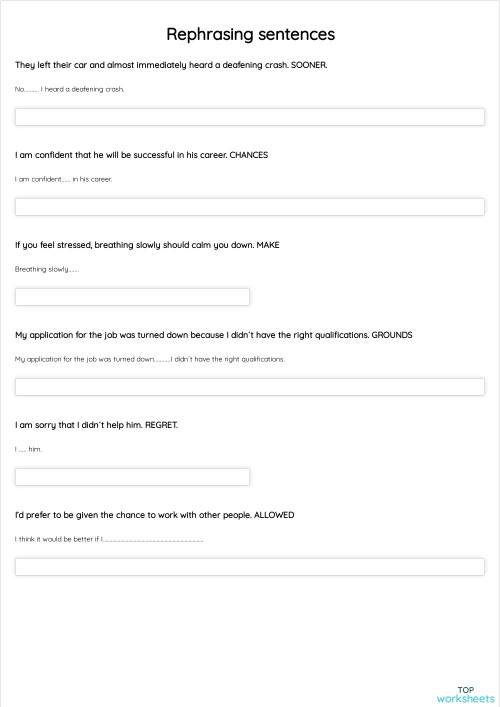Click the hint 'Breathing slowly.....'
Screen dimensions: 500x707
pos(47,269)
